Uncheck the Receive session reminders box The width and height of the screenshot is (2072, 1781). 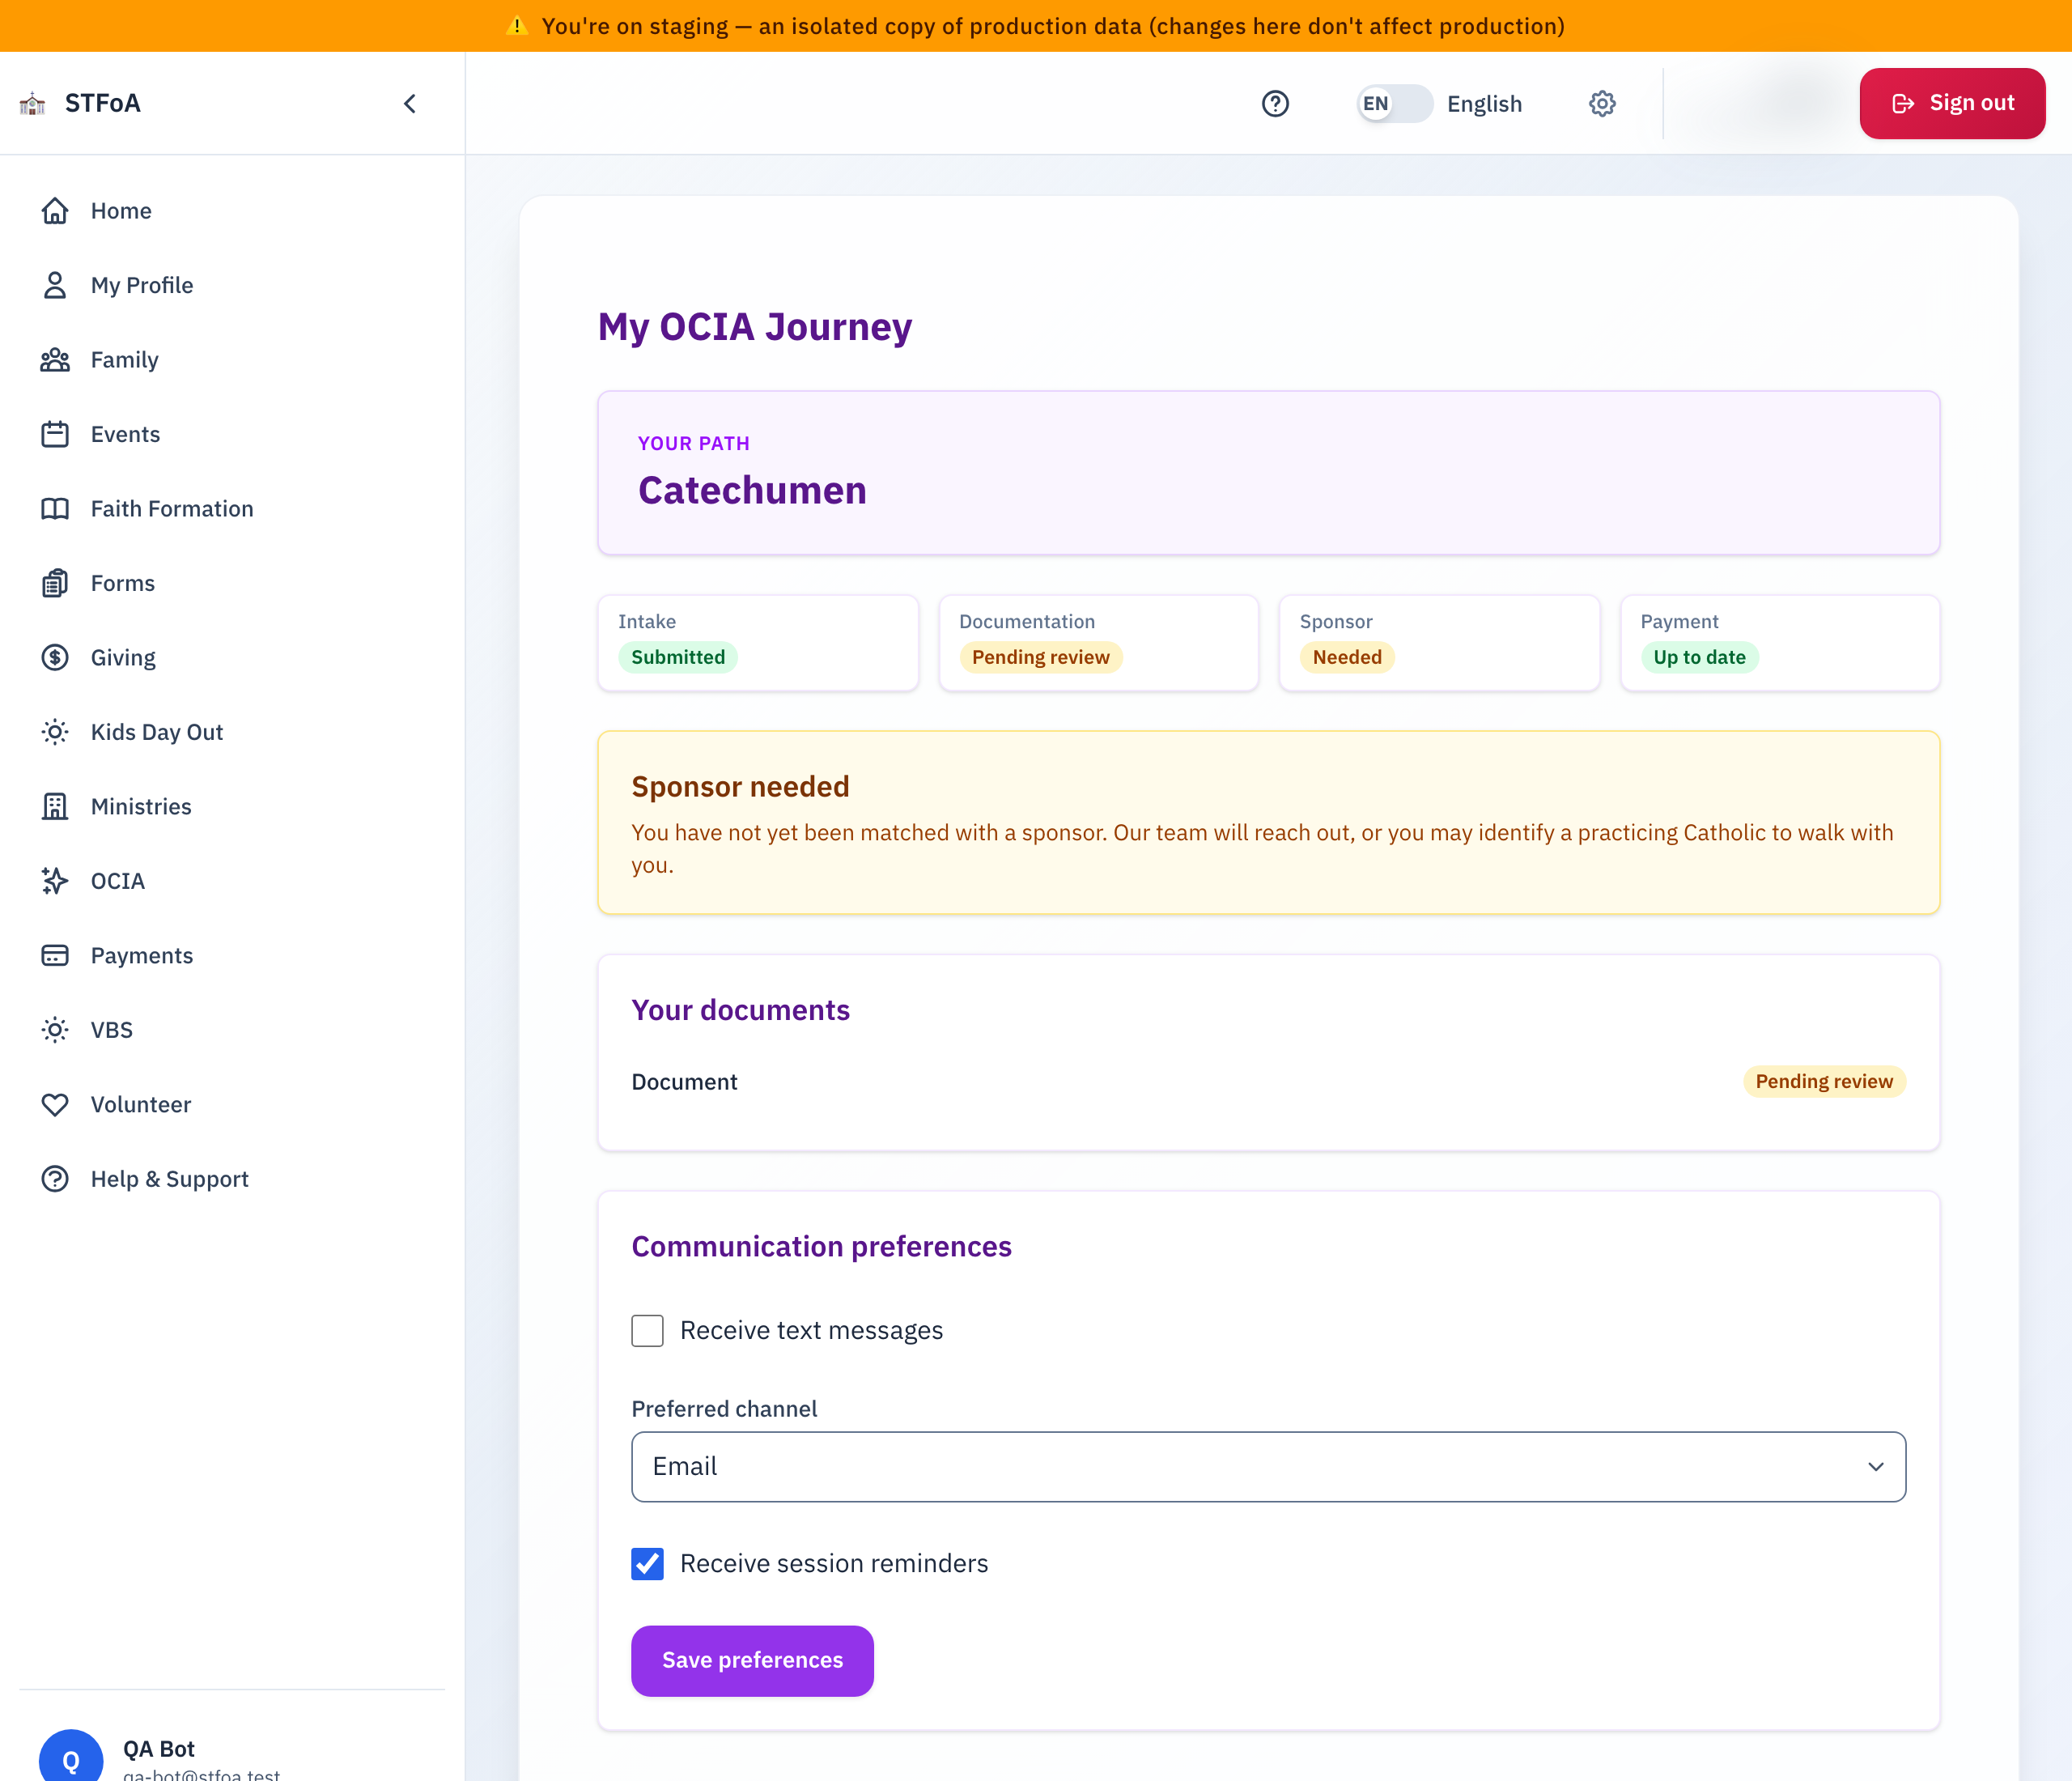pyautogui.click(x=647, y=1564)
